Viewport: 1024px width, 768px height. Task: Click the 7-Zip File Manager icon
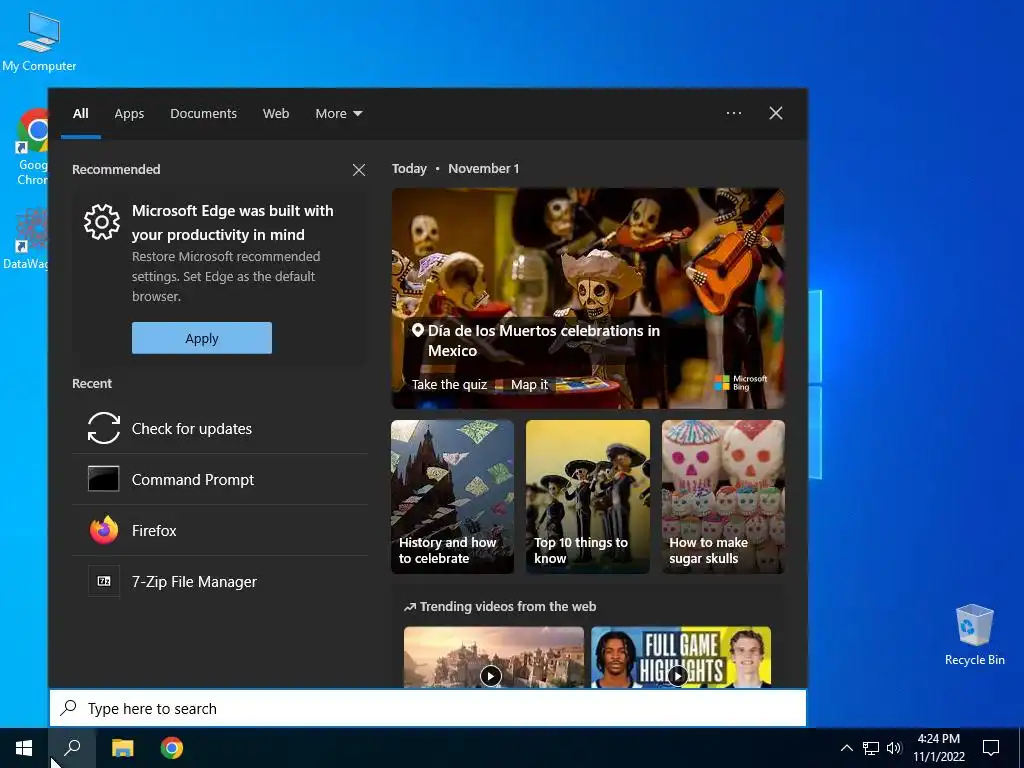pos(104,581)
